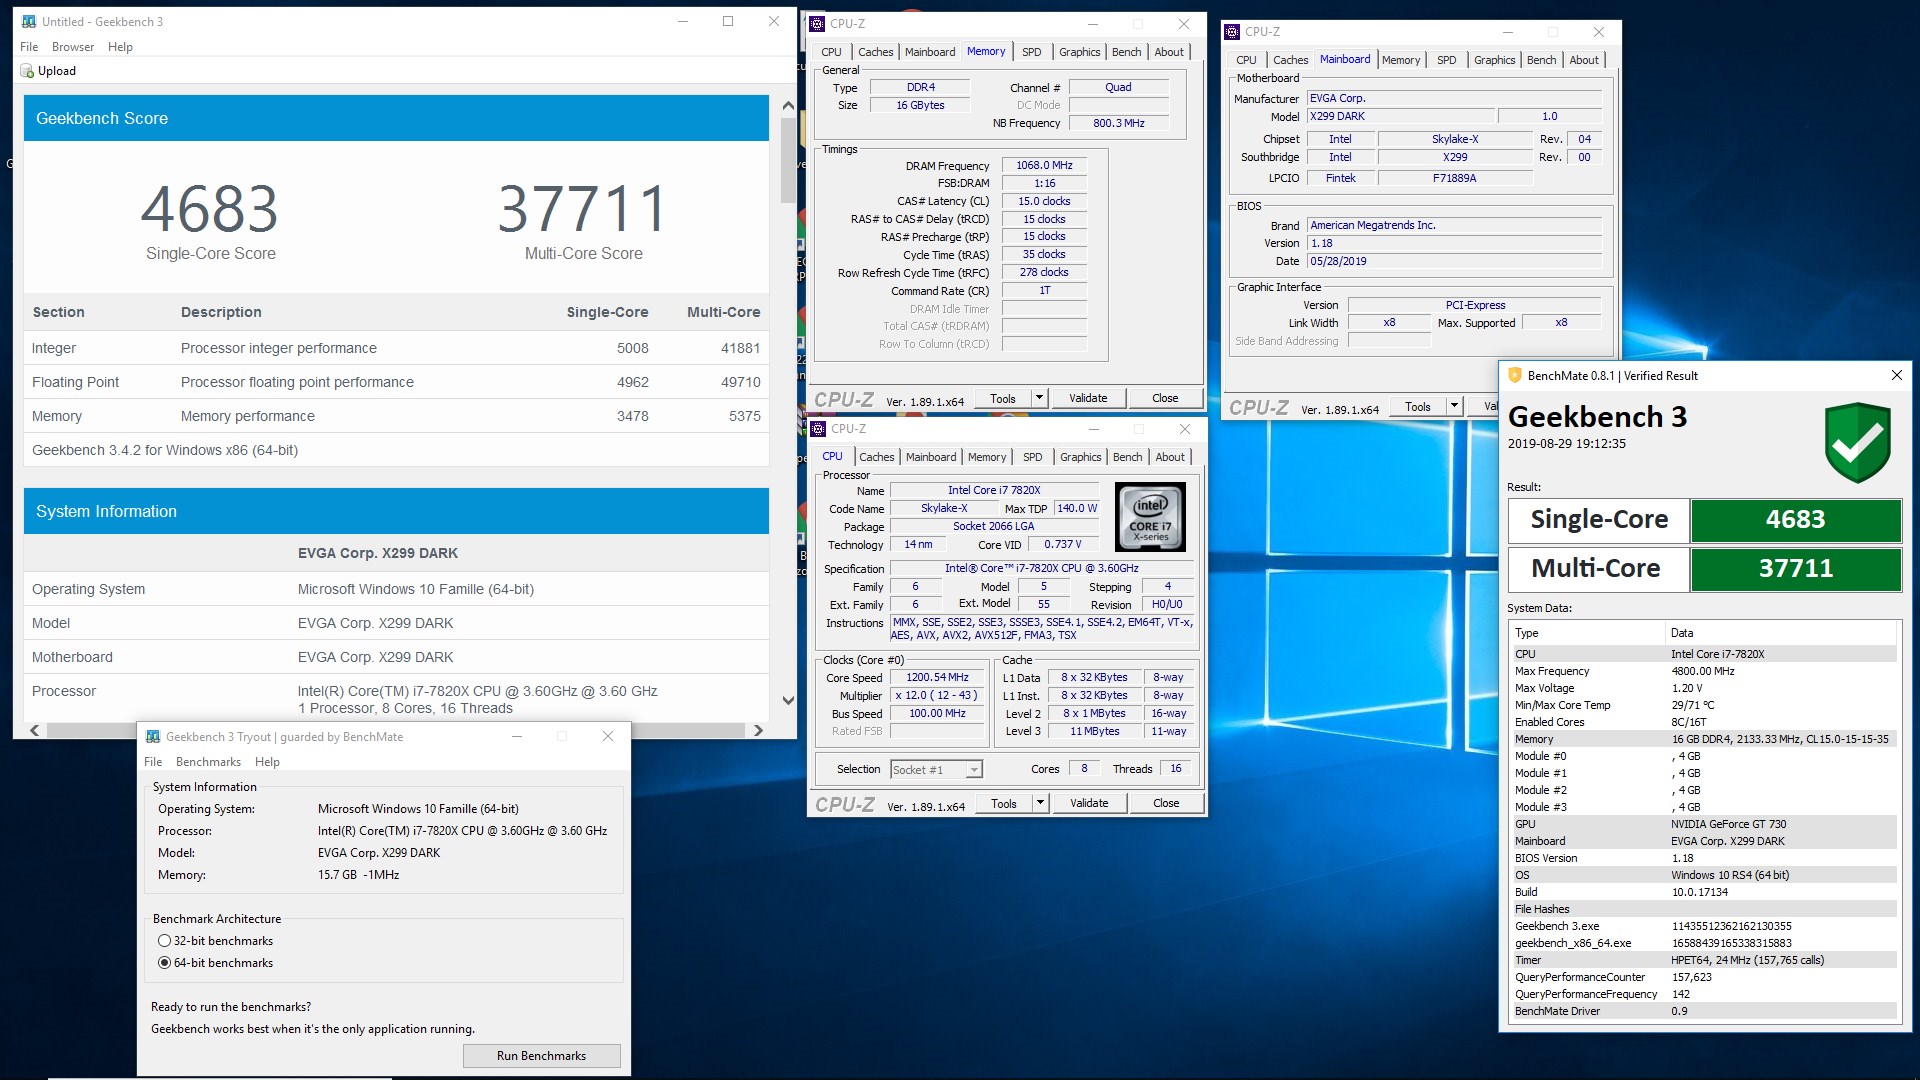The width and height of the screenshot is (1920, 1080).
Task: Click Geekbench vertical scrollbar down arrow
Action: tap(788, 700)
